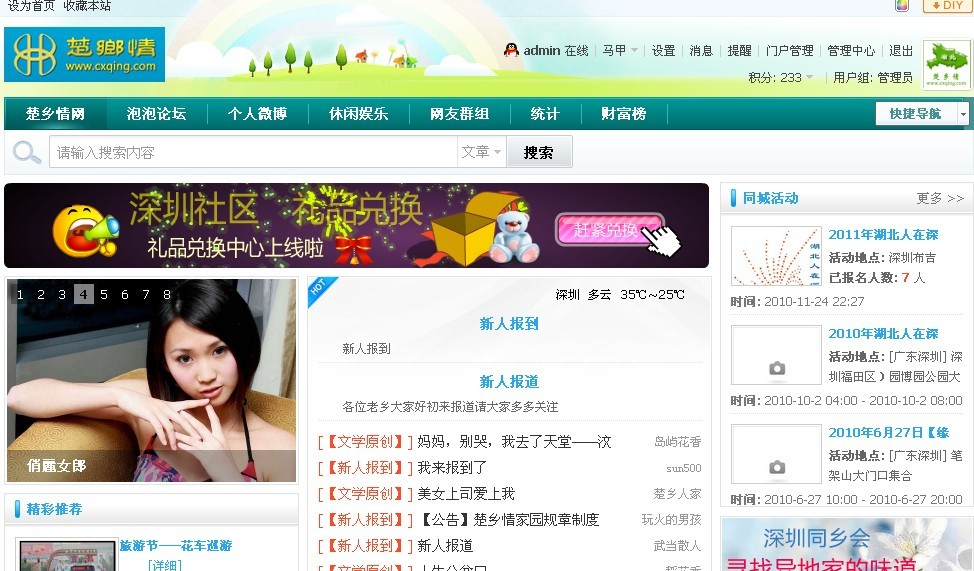The image size is (974, 571).
Task: Click author 岛屿花香
Action: pos(678,442)
